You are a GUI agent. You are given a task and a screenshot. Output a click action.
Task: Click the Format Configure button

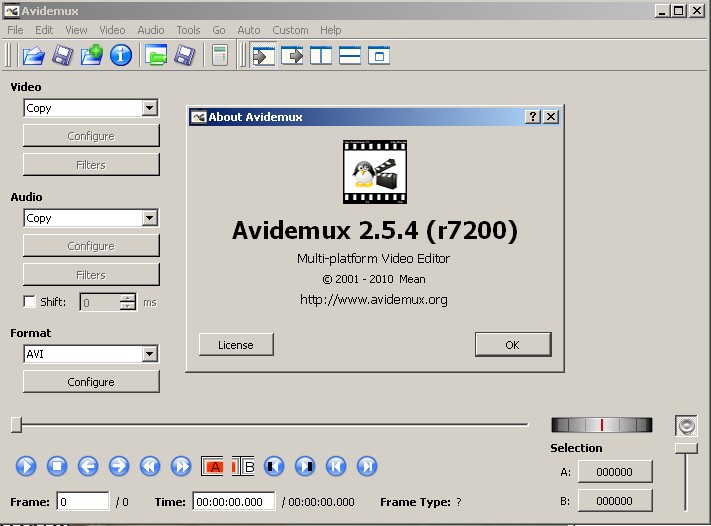click(91, 382)
